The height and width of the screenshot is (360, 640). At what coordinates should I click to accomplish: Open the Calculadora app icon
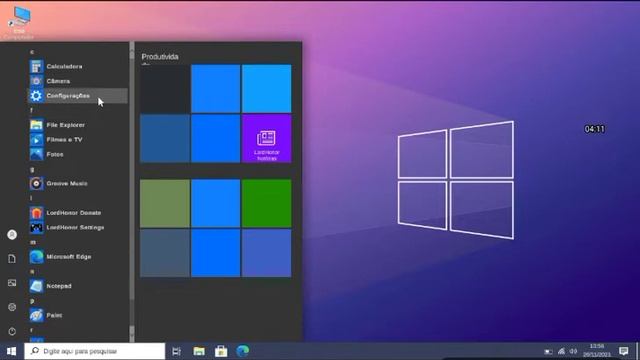pos(36,66)
